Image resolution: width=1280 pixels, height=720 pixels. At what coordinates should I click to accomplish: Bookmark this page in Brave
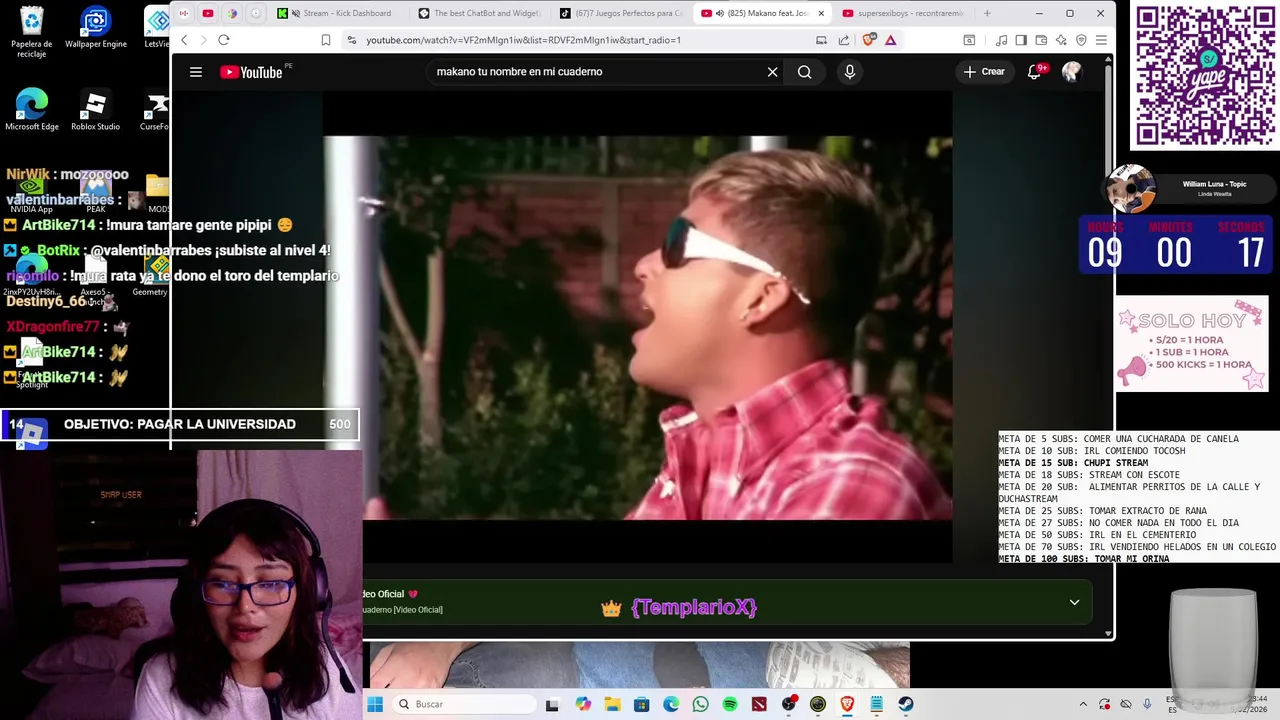(326, 40)
